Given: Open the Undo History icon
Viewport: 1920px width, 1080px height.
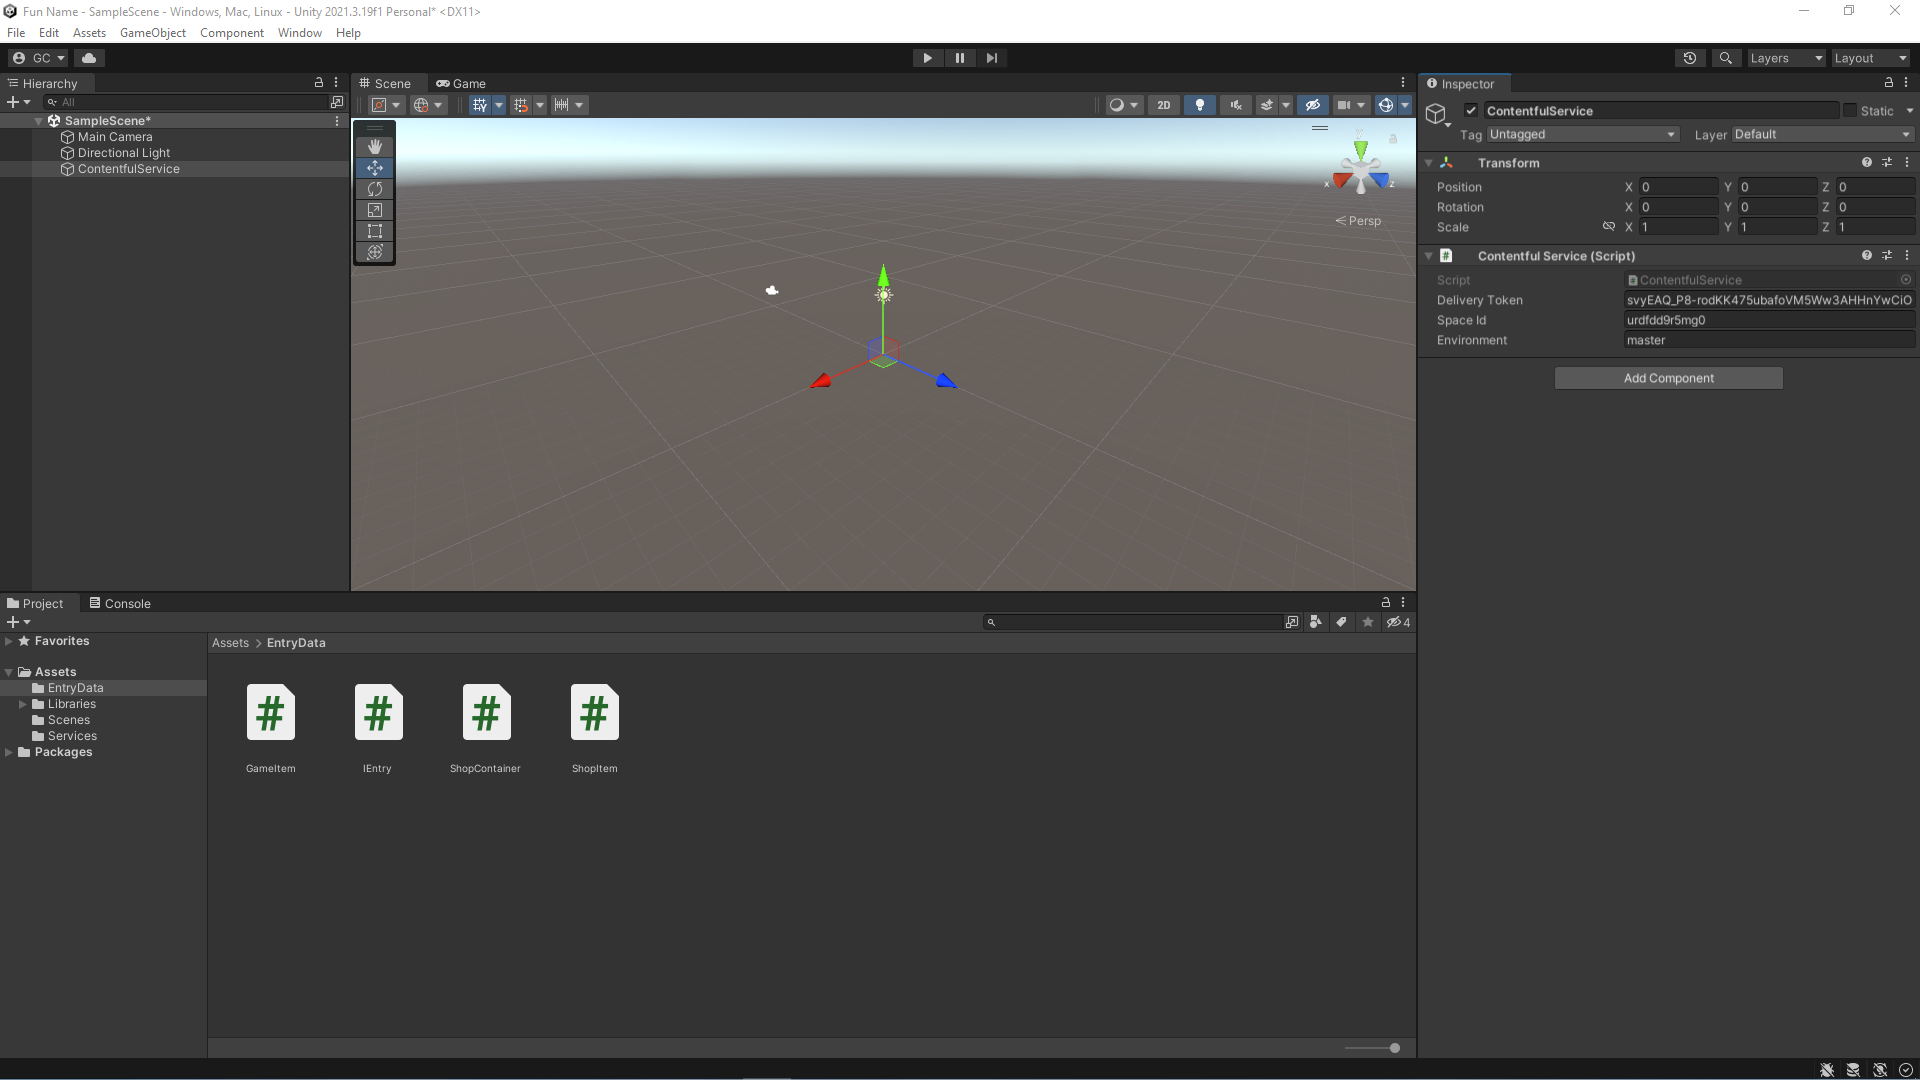Looking at the screenshot, I should [1690, 58].
